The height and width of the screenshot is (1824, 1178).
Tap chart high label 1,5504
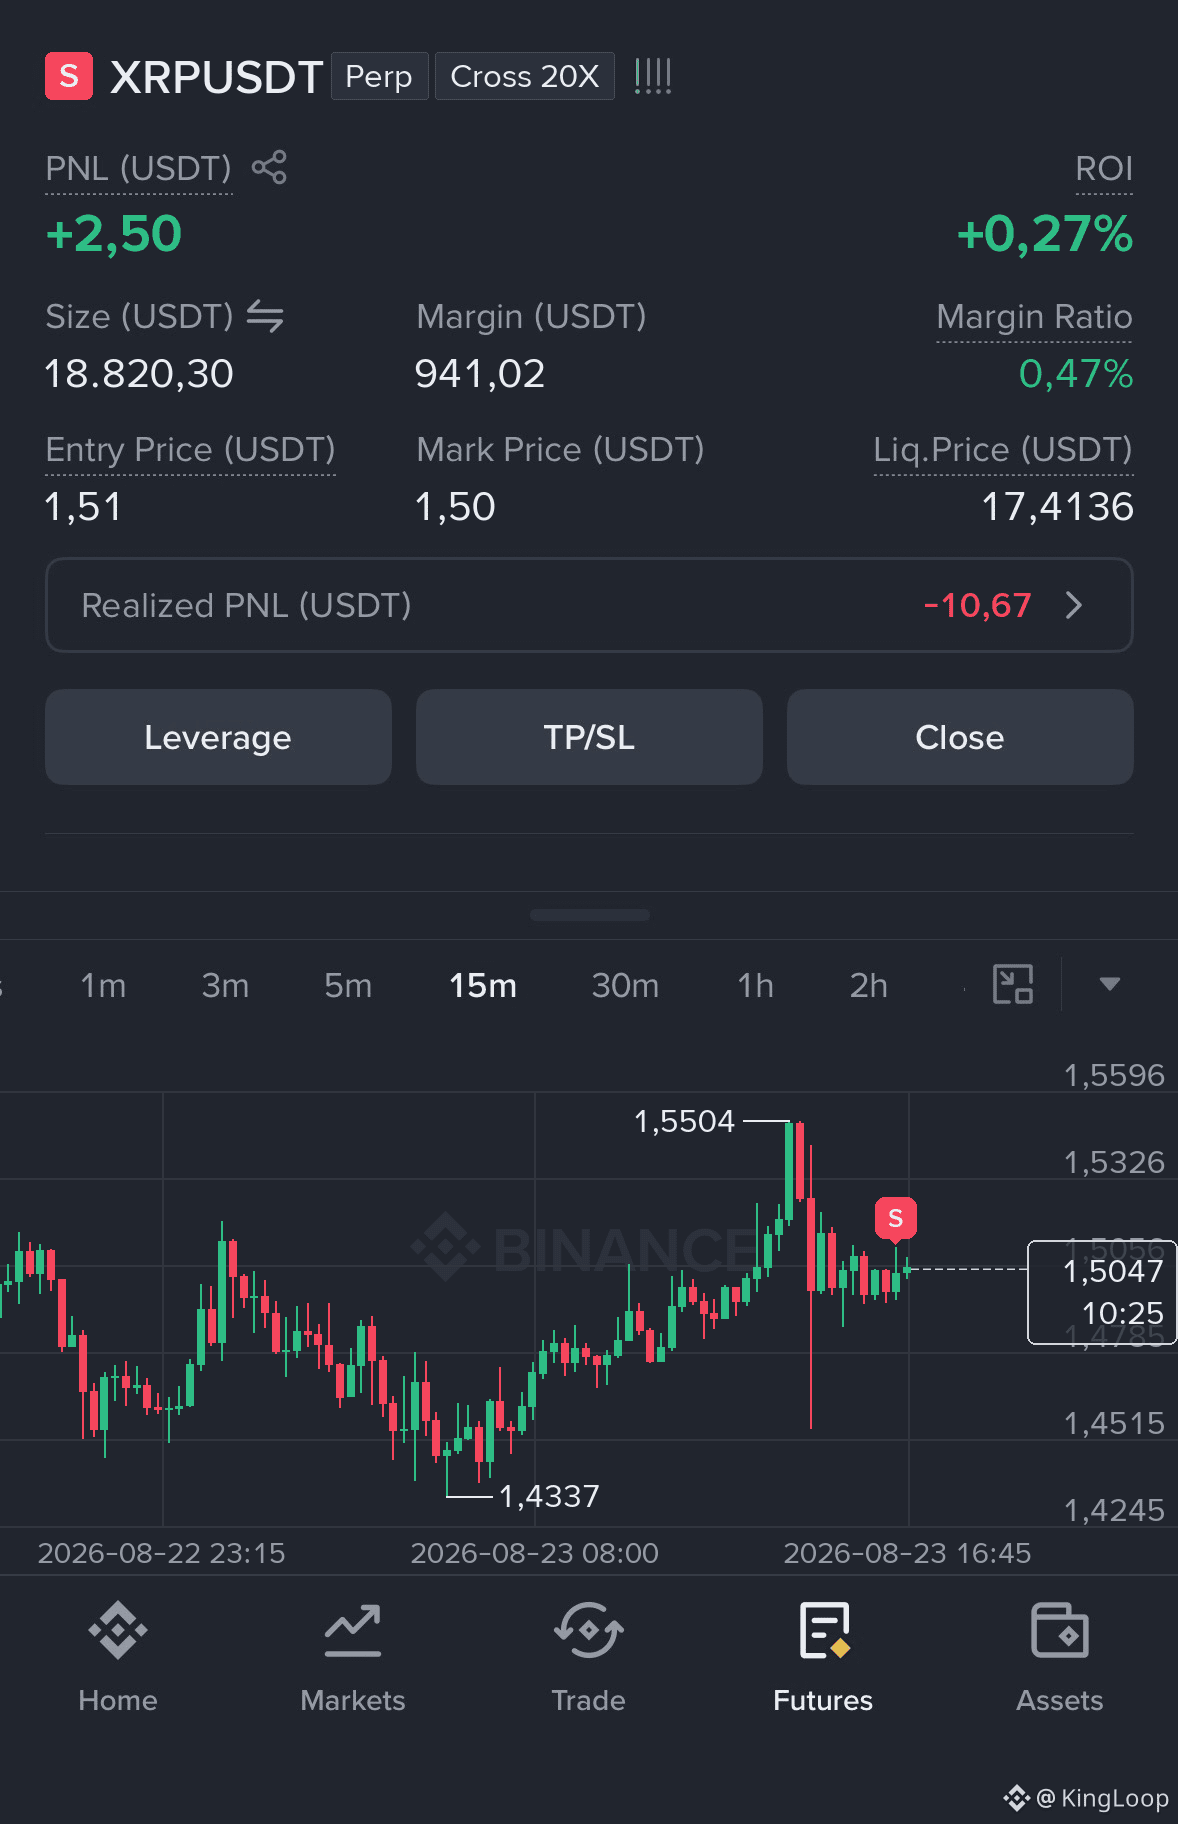pyautogui.click(x=684, y=1121)
